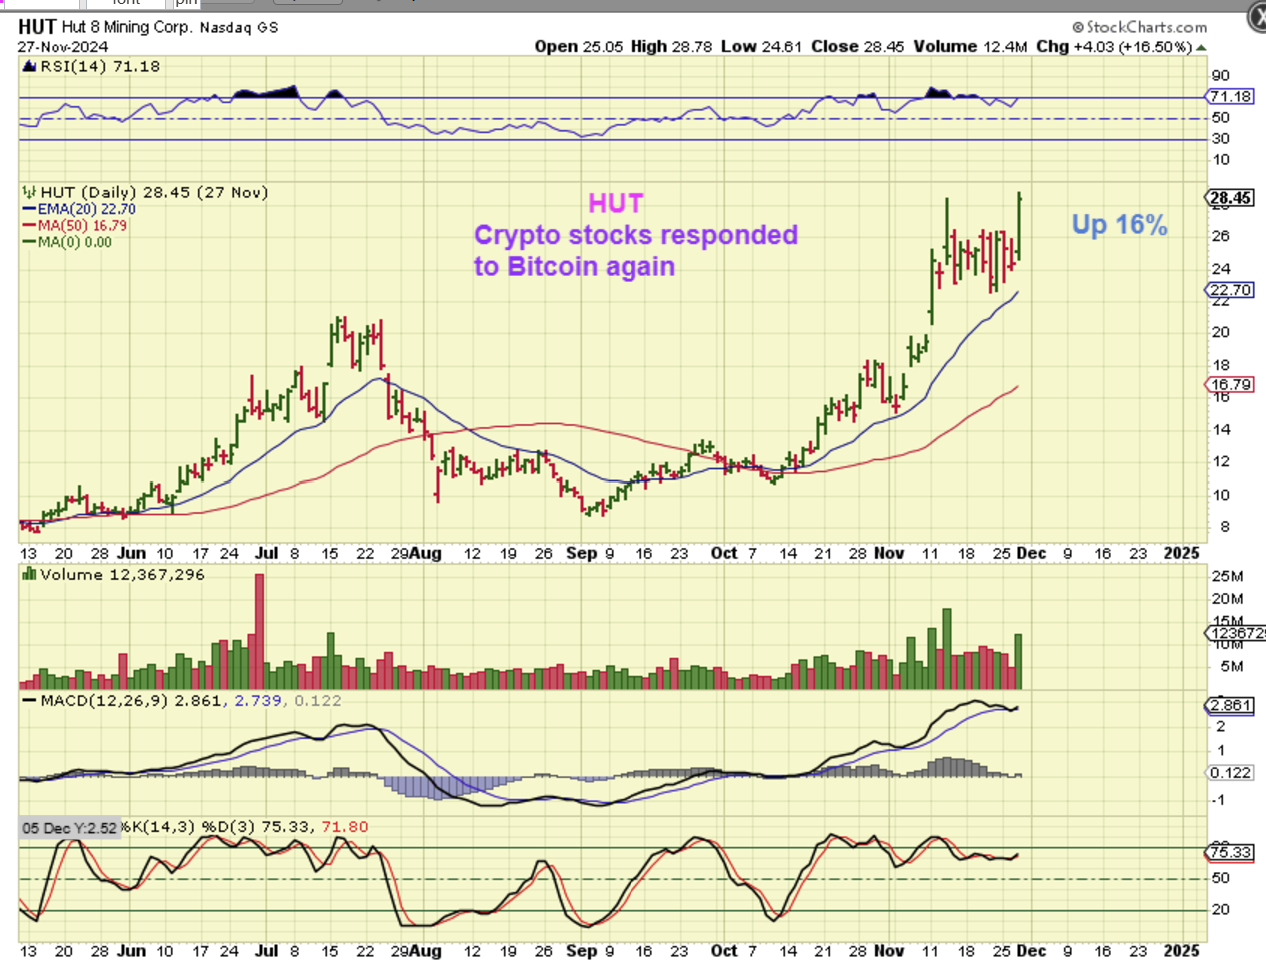The width and height of the screenshot is (1266, 960).
Task: Click the 28.45 last-price tag on price axis
Action: click(1230, 198)
